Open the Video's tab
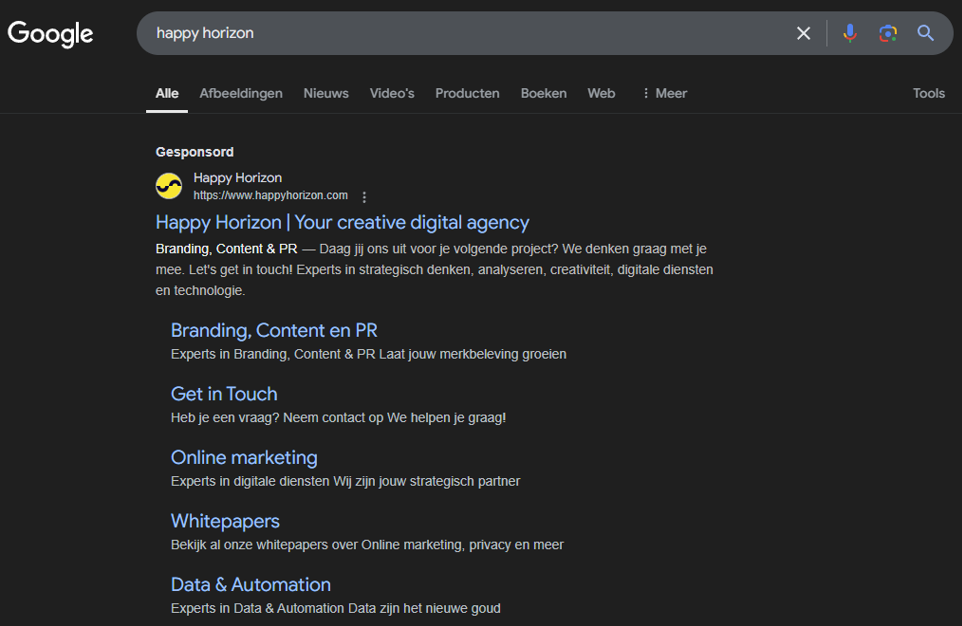This screenshot has width=962, height=626. coord(392,93)
